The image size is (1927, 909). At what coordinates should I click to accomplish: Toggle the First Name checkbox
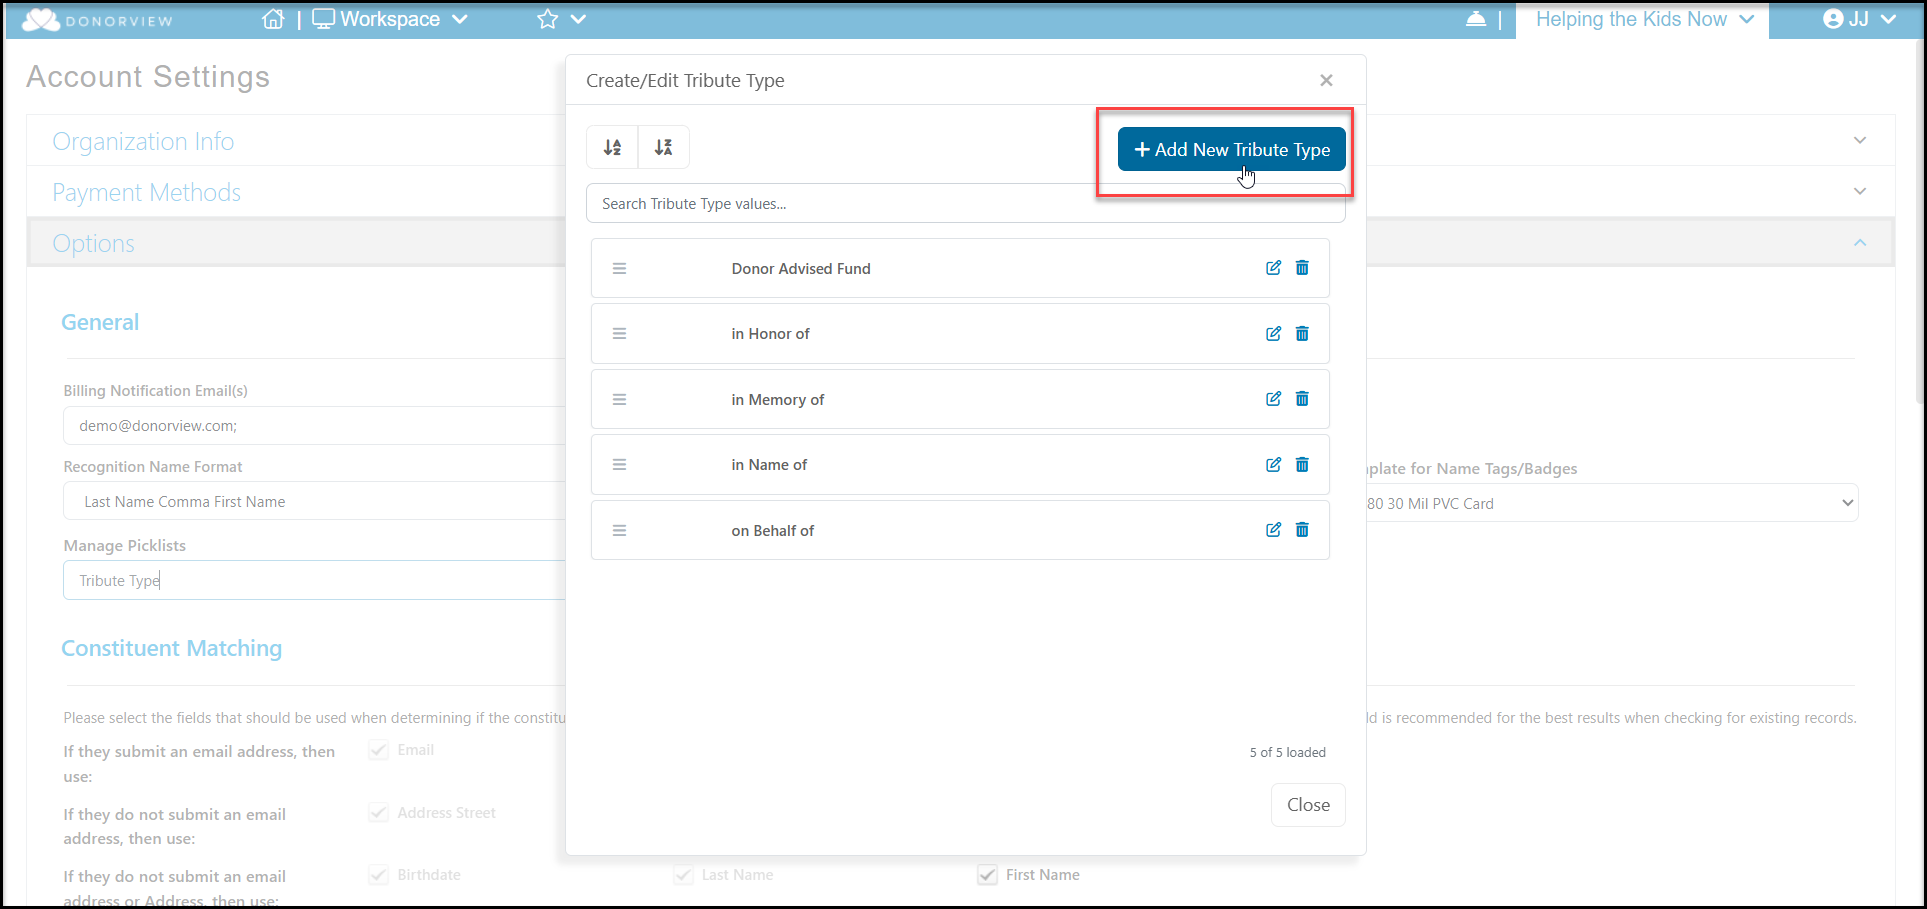987,875
